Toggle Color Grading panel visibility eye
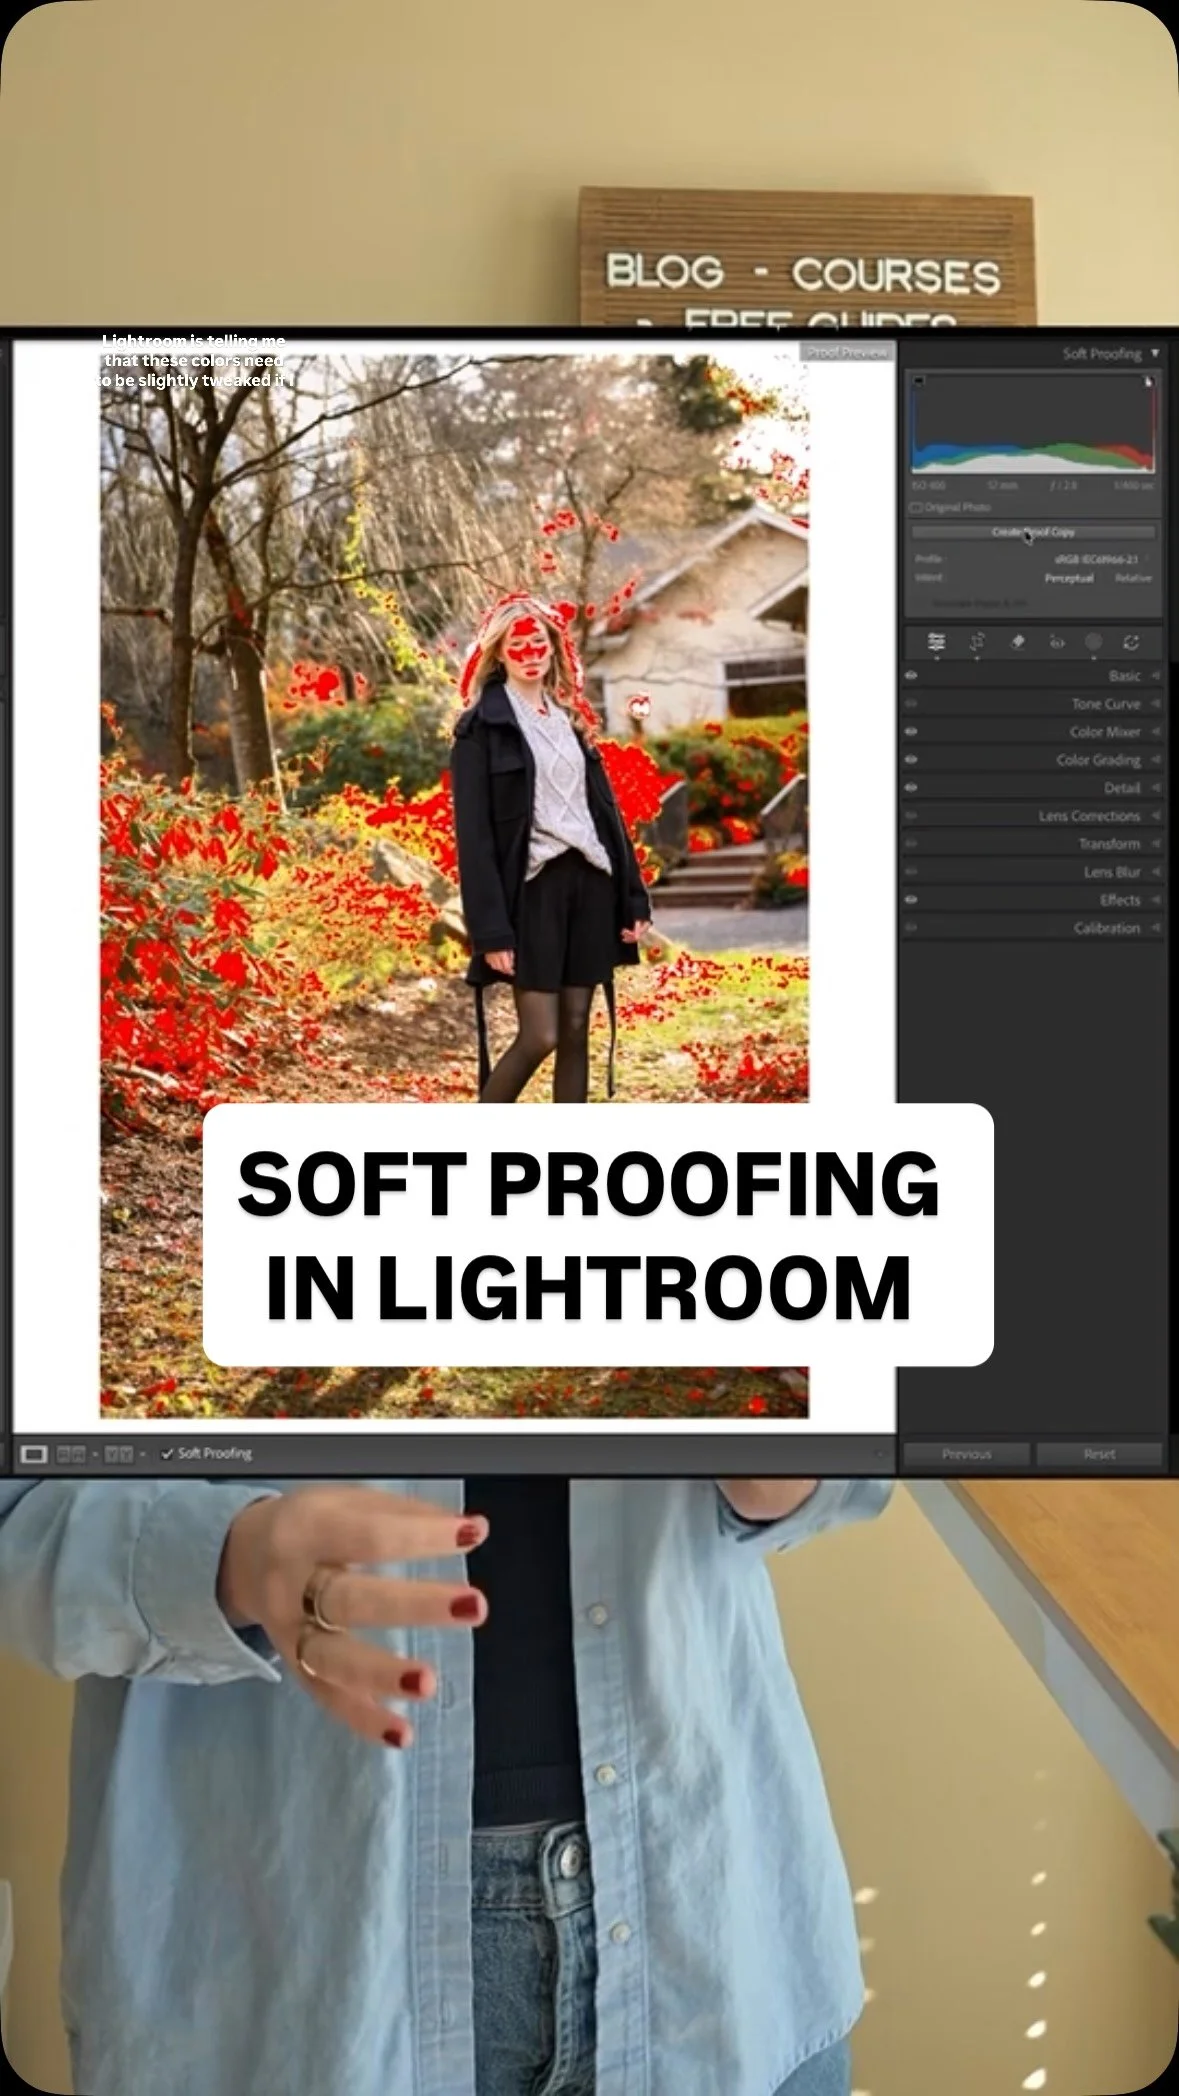 911,760
